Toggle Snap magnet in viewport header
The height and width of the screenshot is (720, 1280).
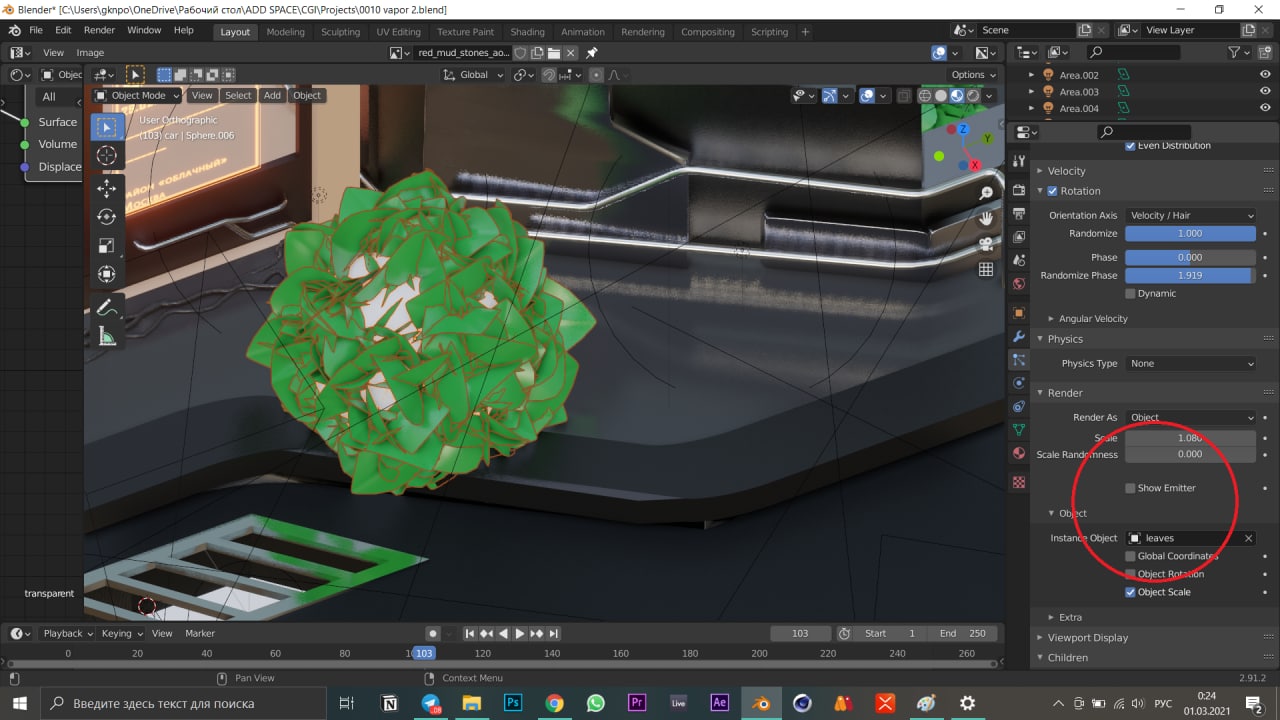point(549,75)
